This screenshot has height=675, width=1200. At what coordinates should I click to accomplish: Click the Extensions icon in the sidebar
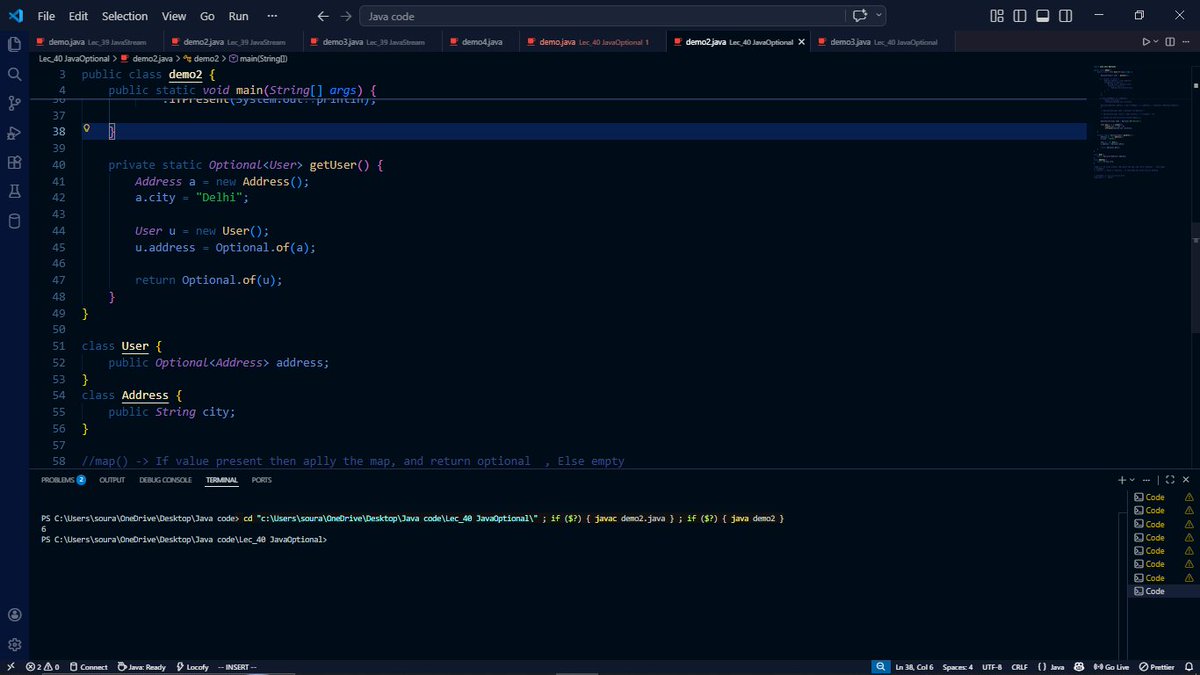[x=14, y=162]
